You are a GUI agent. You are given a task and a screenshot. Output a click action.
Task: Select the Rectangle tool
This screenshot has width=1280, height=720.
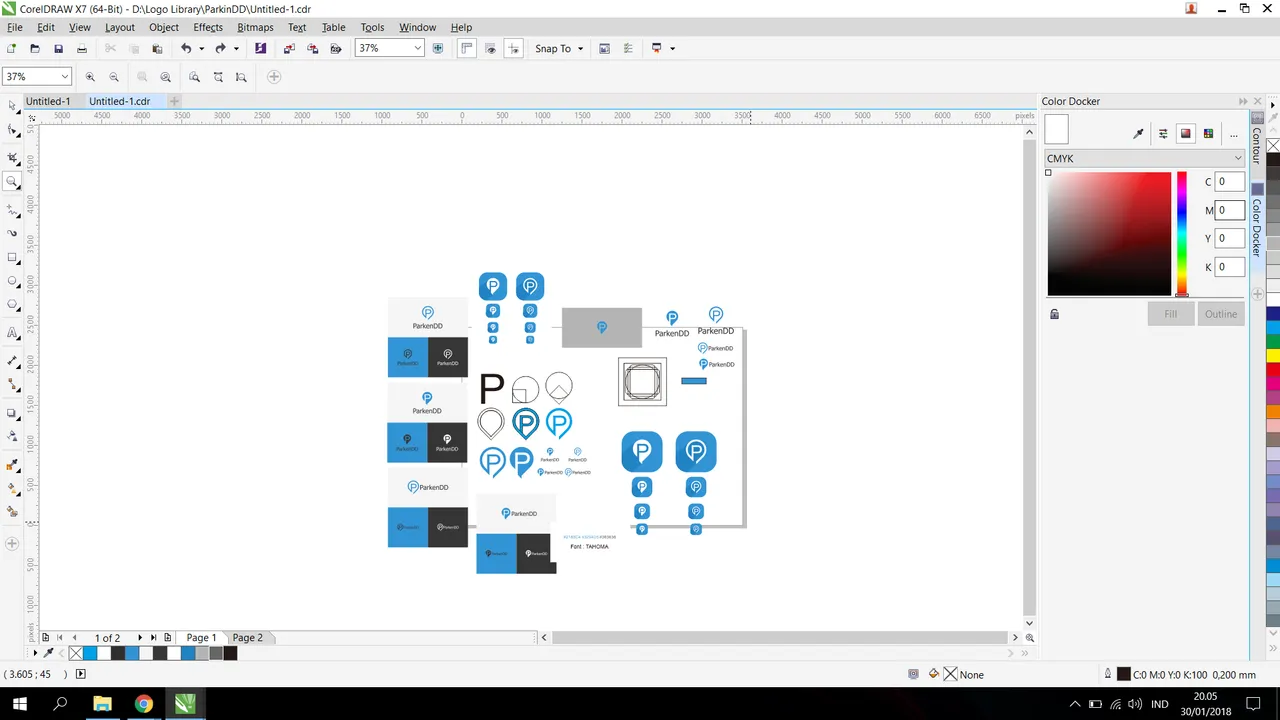coord(12,258)
